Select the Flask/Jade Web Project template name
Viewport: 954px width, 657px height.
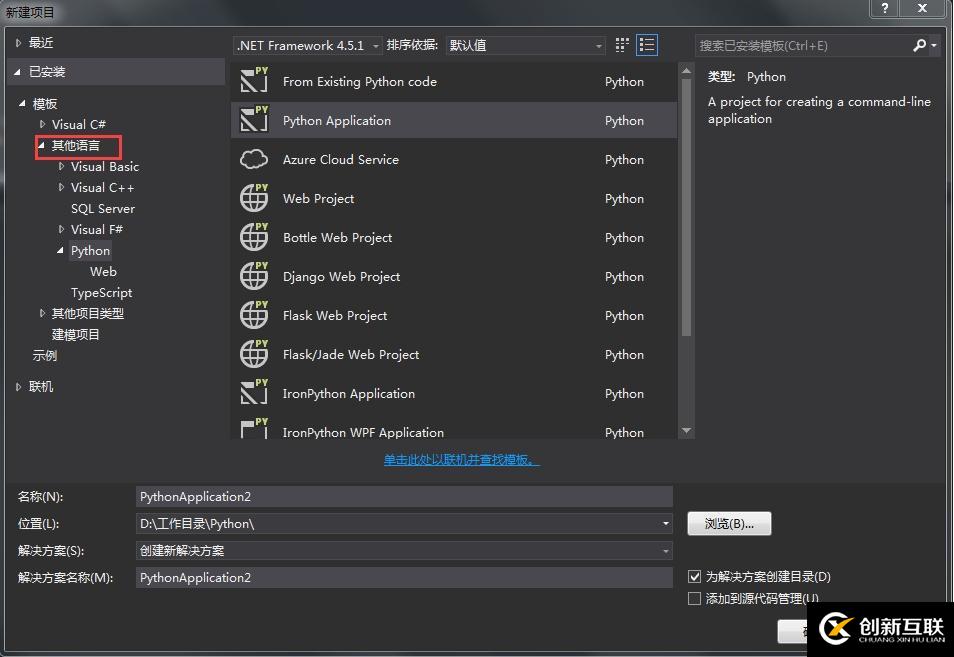351,354
